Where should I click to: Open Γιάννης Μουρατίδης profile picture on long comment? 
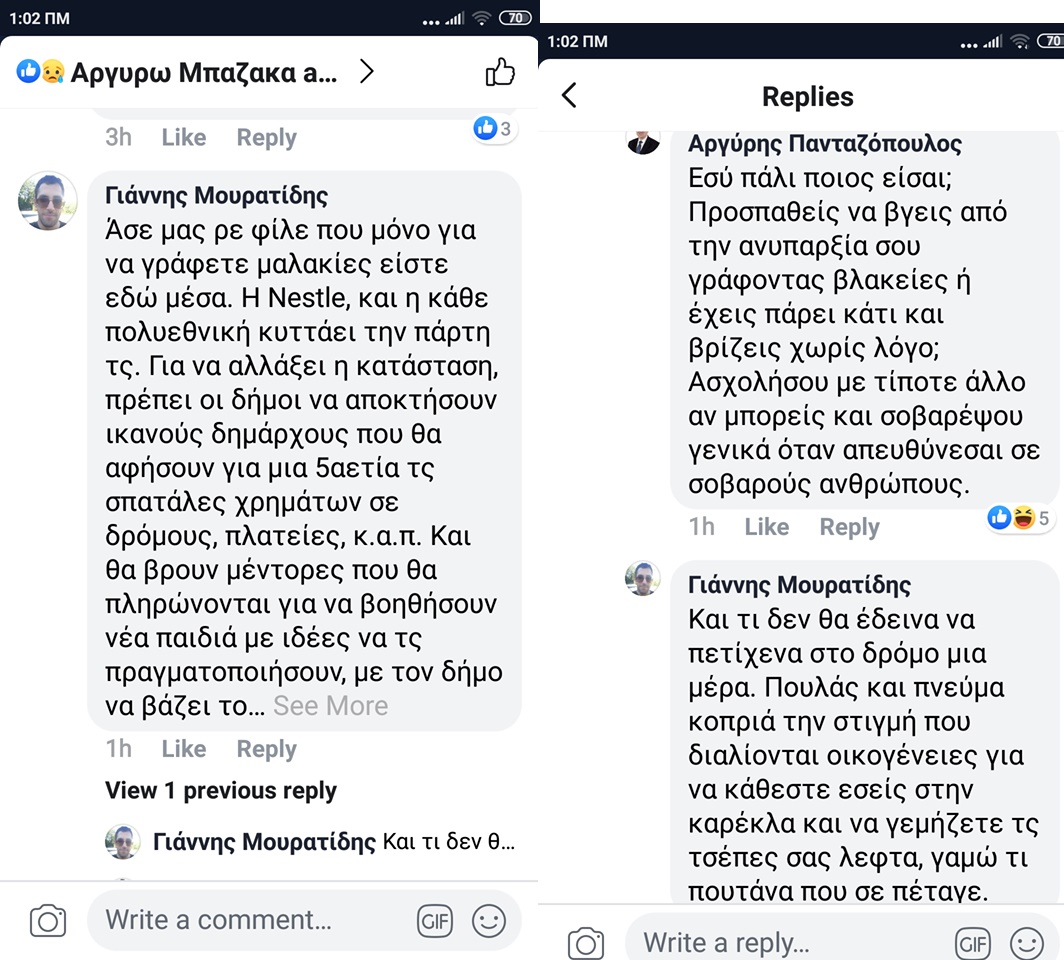tap(48, 201)
